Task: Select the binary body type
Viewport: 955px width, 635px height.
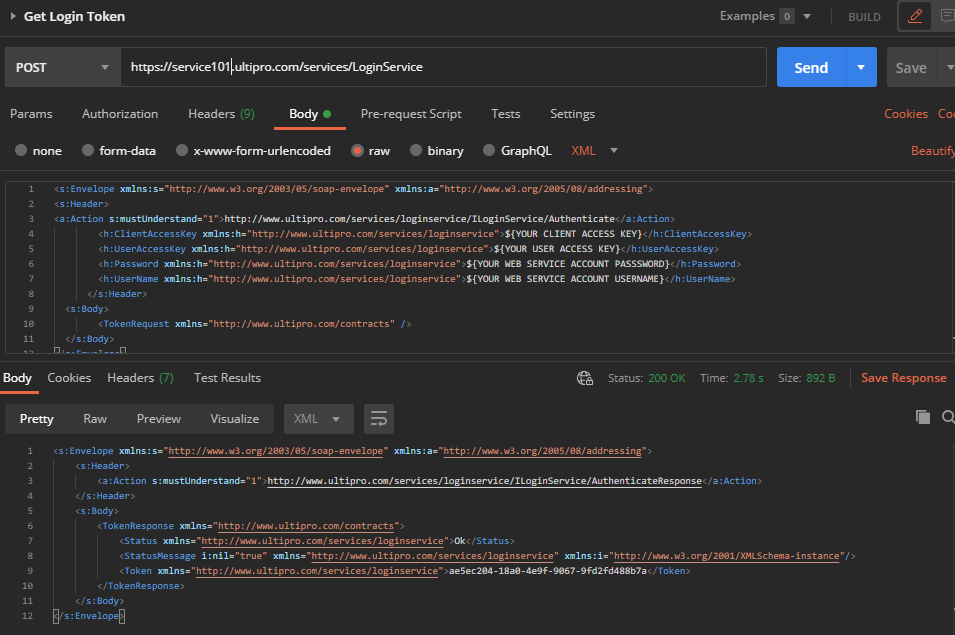Action: click(x=437, y=150)
